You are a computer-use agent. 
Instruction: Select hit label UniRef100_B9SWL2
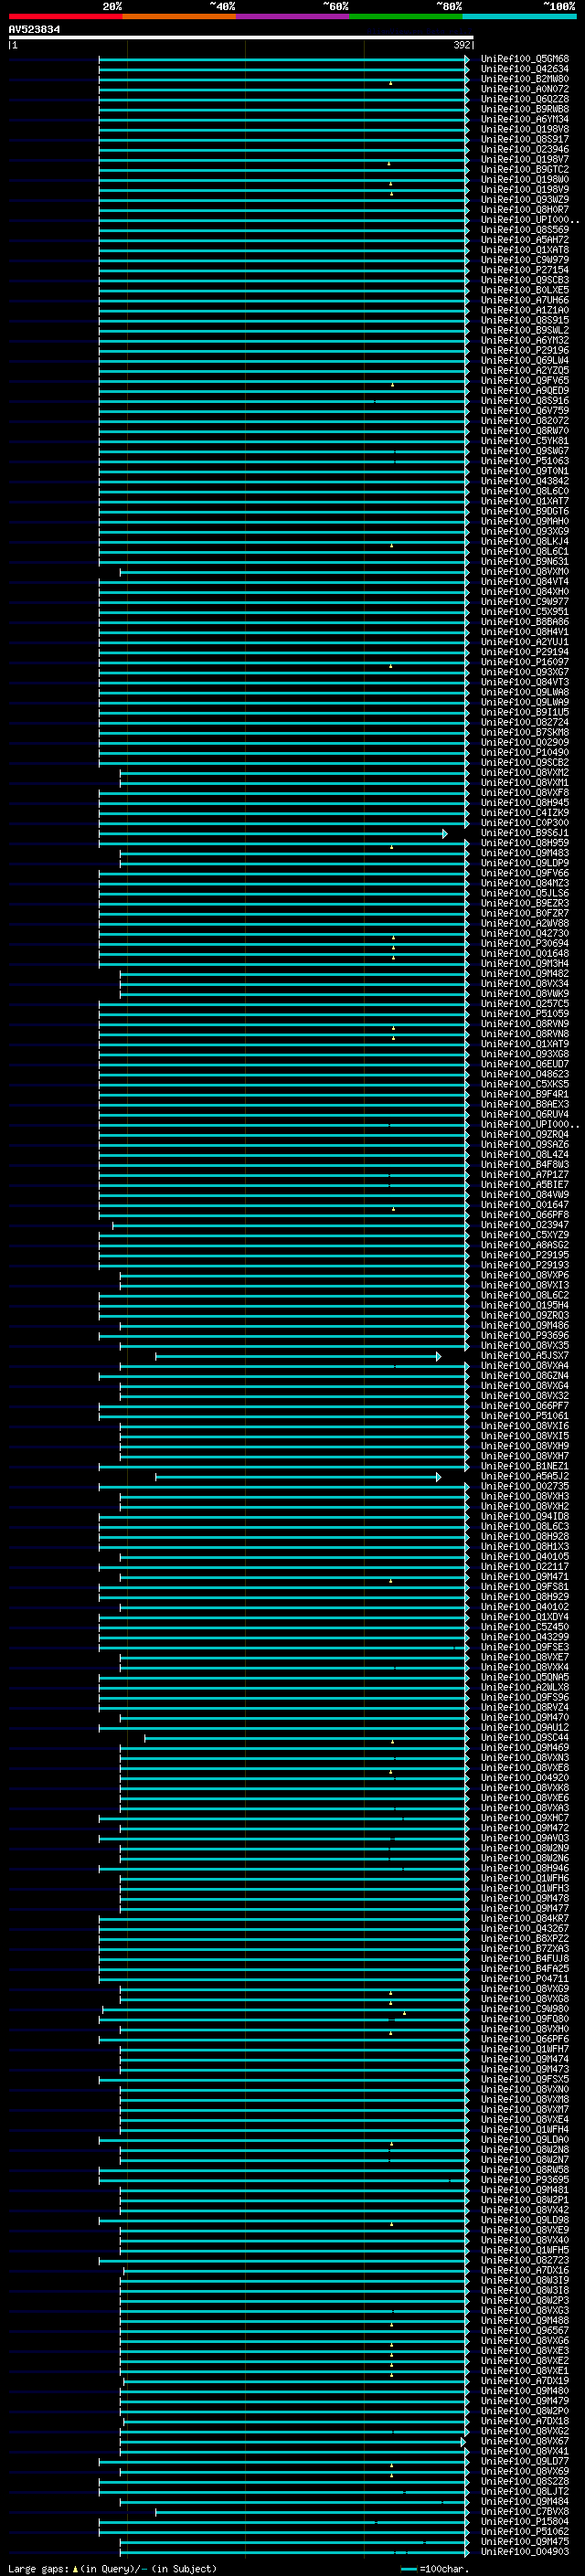coord(525,330)
